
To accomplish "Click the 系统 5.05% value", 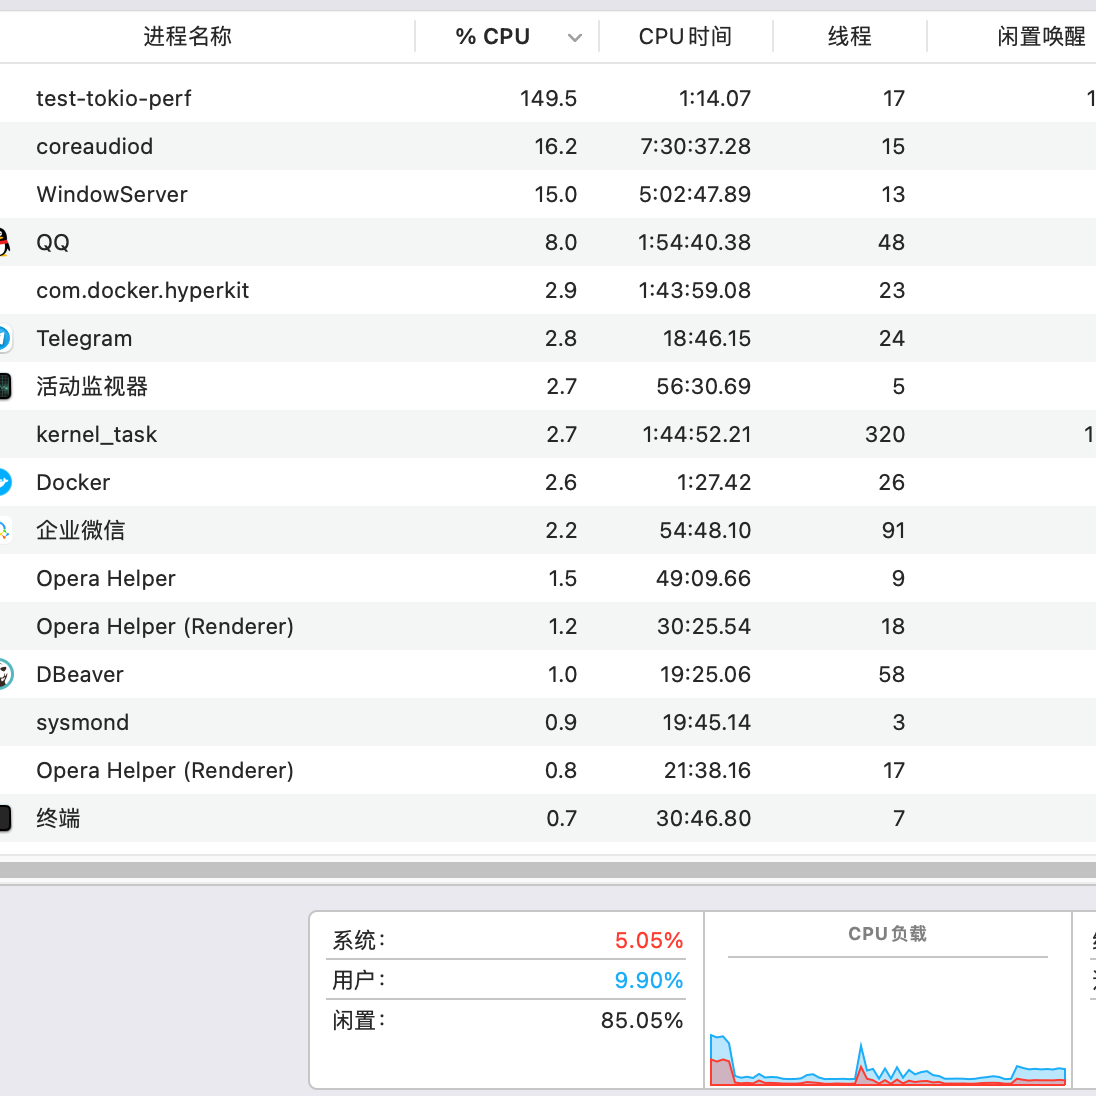I will [649, 940].
